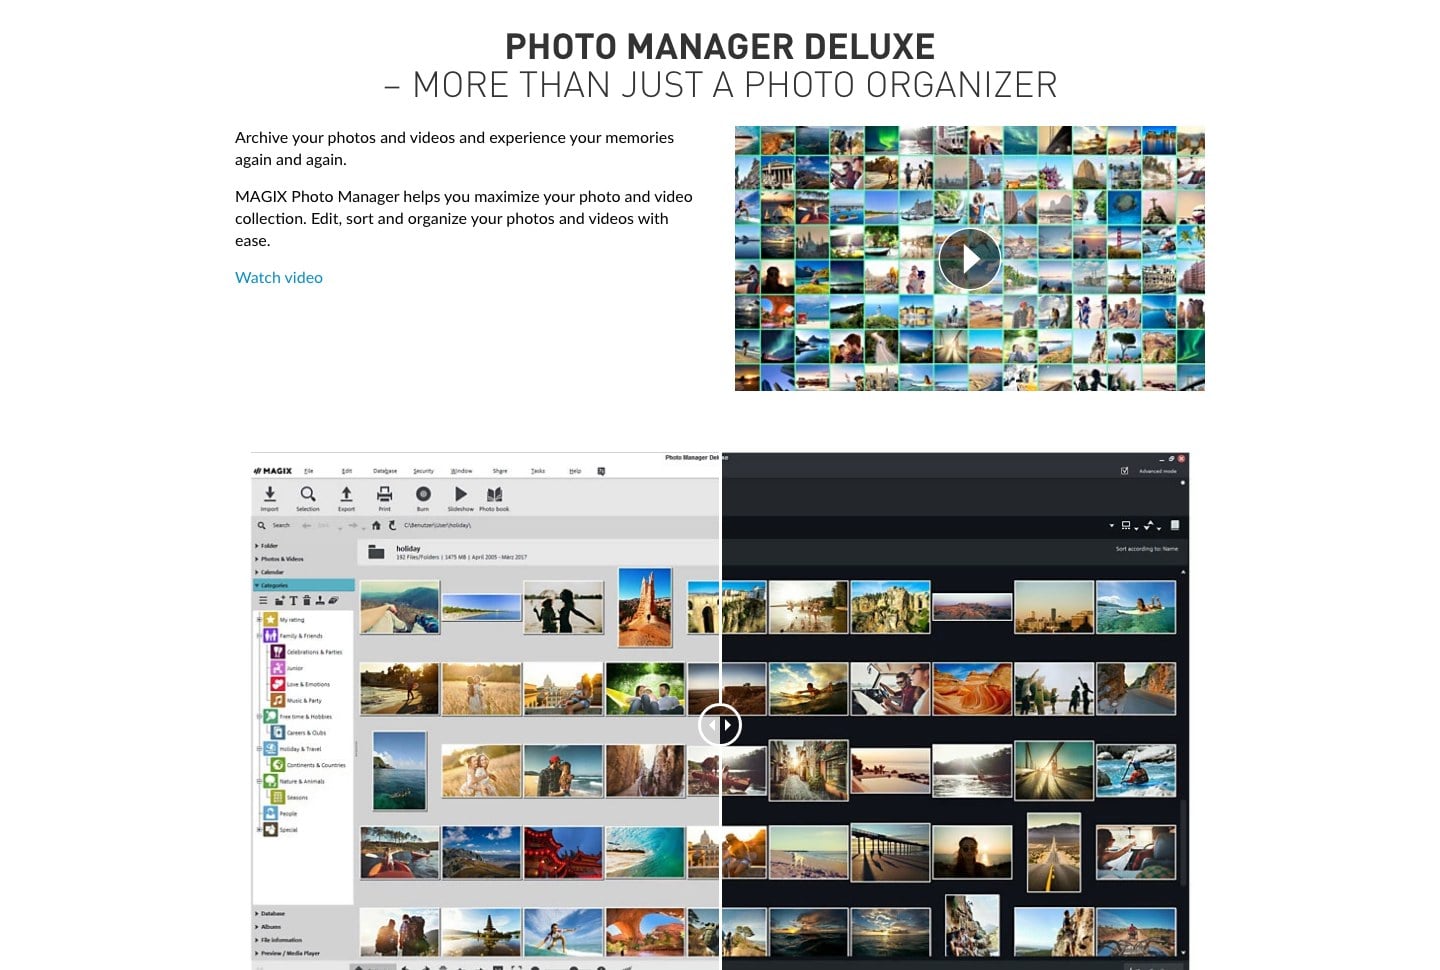Screen dimensions: 1440x970
Task: Open the Selection magnifier tool
Action: (x=308, y=494)
